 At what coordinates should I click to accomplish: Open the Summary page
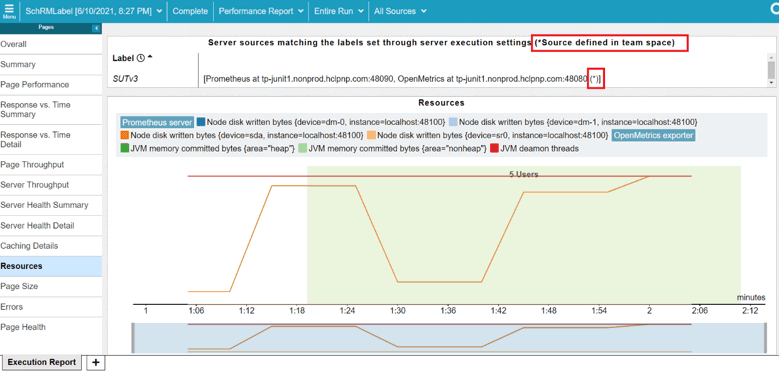(x=51, y=65)
